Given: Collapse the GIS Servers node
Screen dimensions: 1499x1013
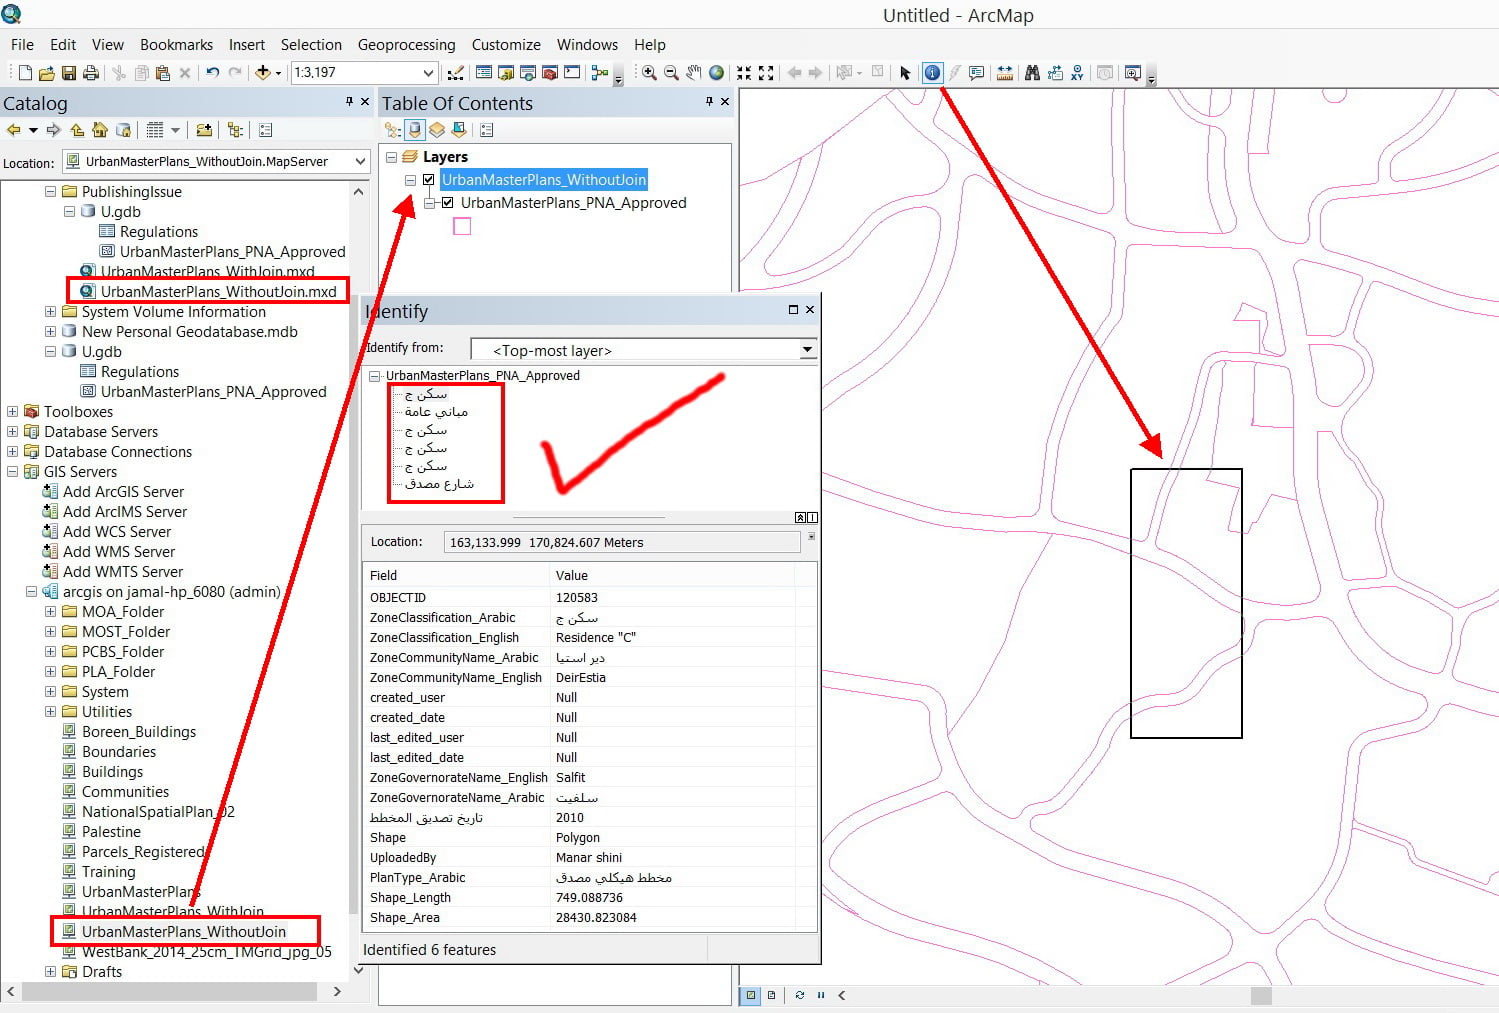Looking at the screenshot, I should coord(12,471).
